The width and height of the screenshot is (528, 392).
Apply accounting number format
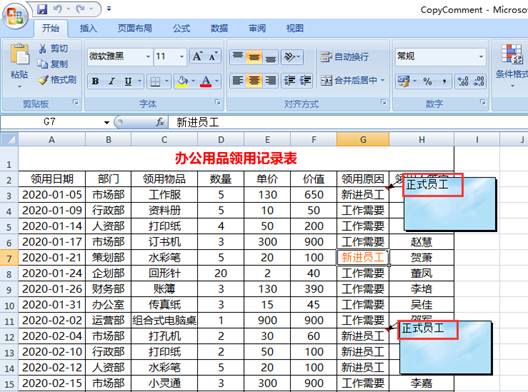click(403, 81)
